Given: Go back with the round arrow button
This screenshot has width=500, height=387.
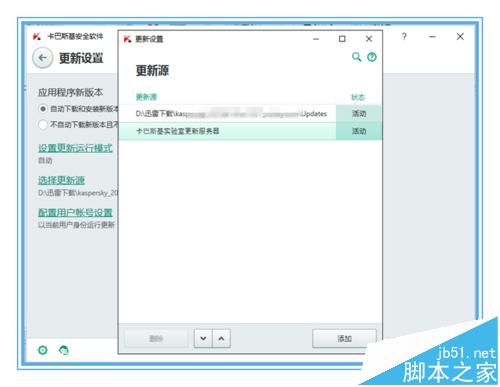Looking at the screenshot, I should tap(42, 58).
